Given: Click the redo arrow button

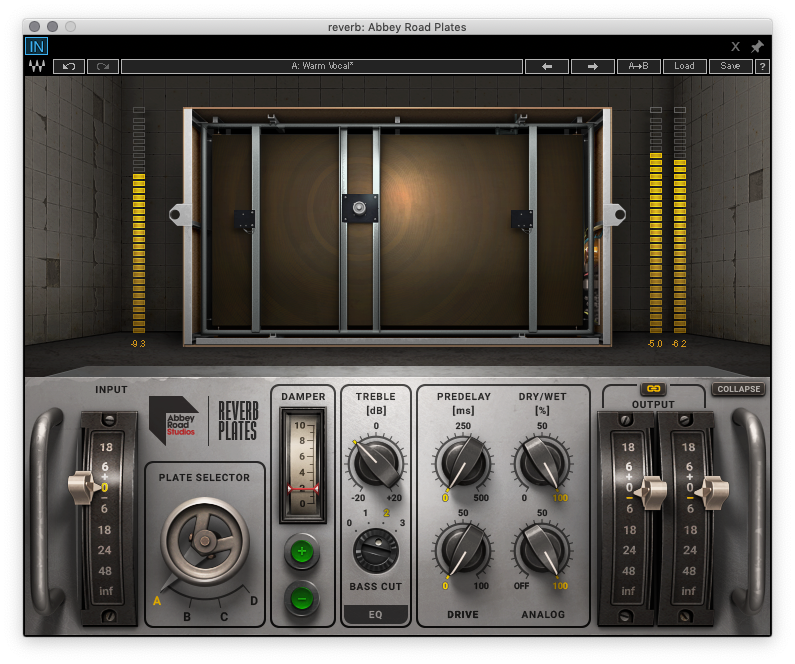Looking at the screenshot, I should pyautogui.click(x=103, y=66).
